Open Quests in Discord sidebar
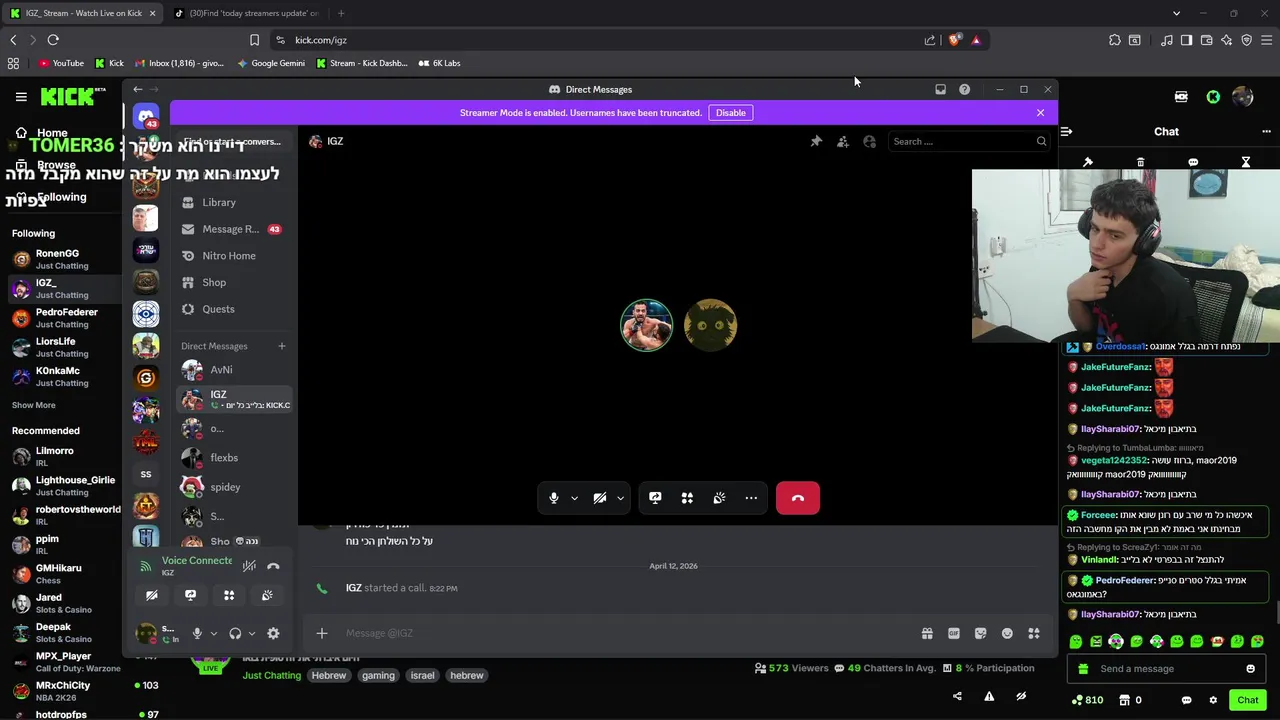This screenshot has height=720, width=1280. pyautogui.click(x=234, y=310)
